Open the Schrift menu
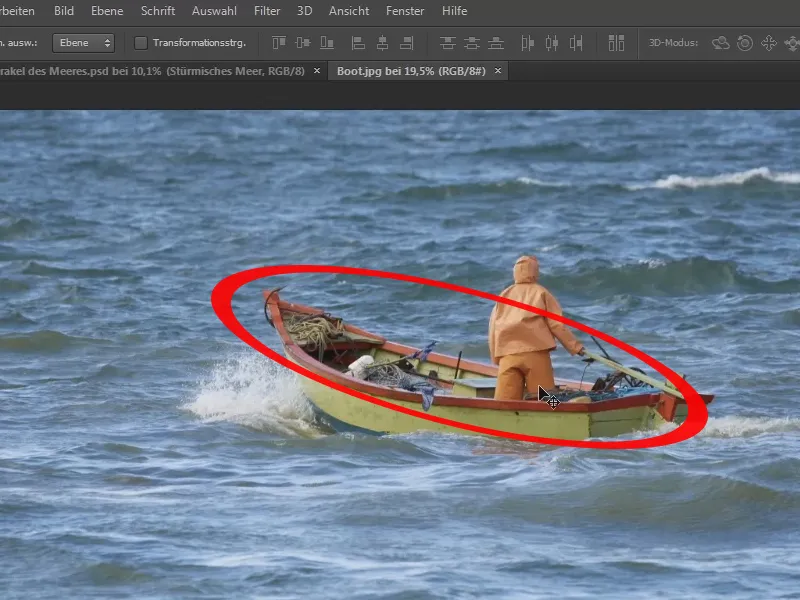Viewport: 800px width, 600px height. coord(158,11)
